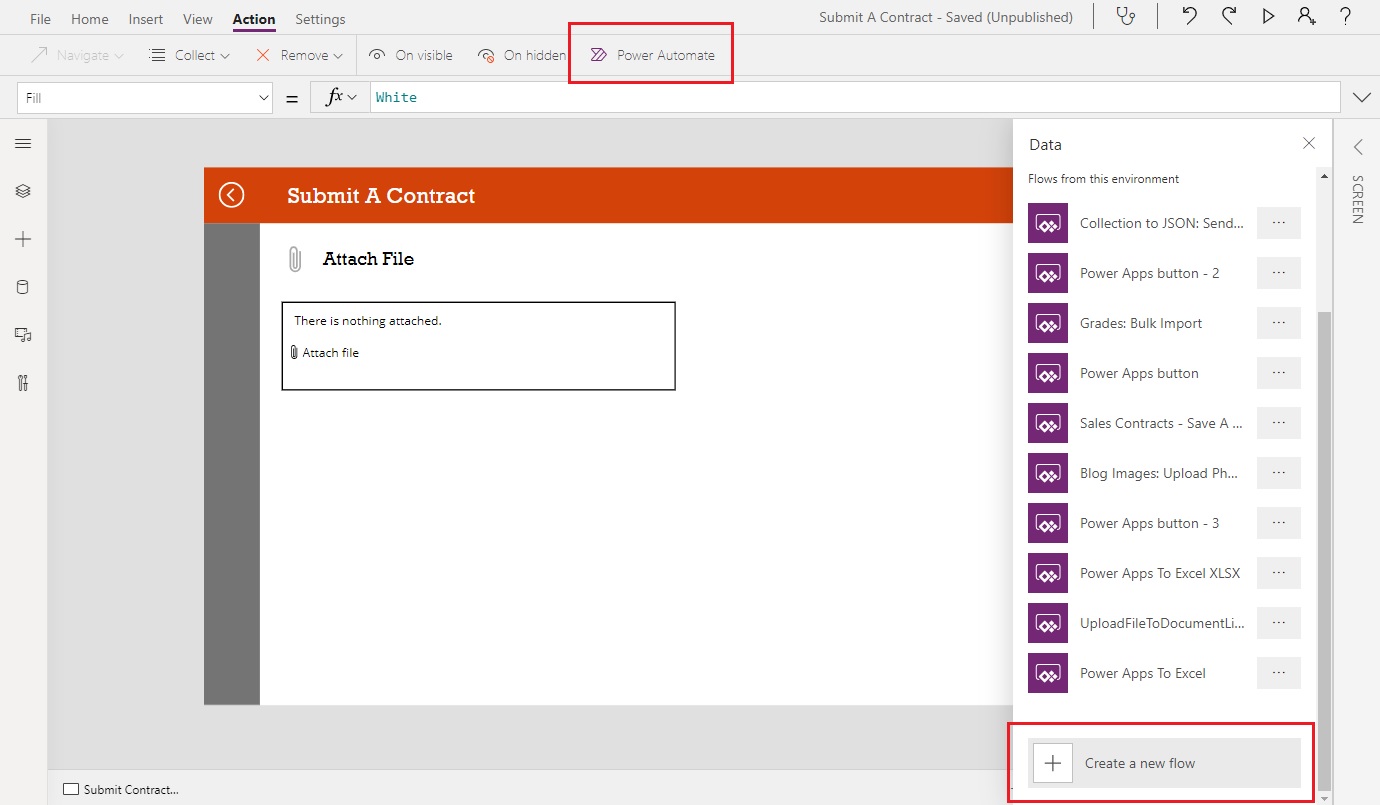Open the Collect dropdown
Image resolution: width=1380 pixels, height=805 pixels.
coord(189,55)
